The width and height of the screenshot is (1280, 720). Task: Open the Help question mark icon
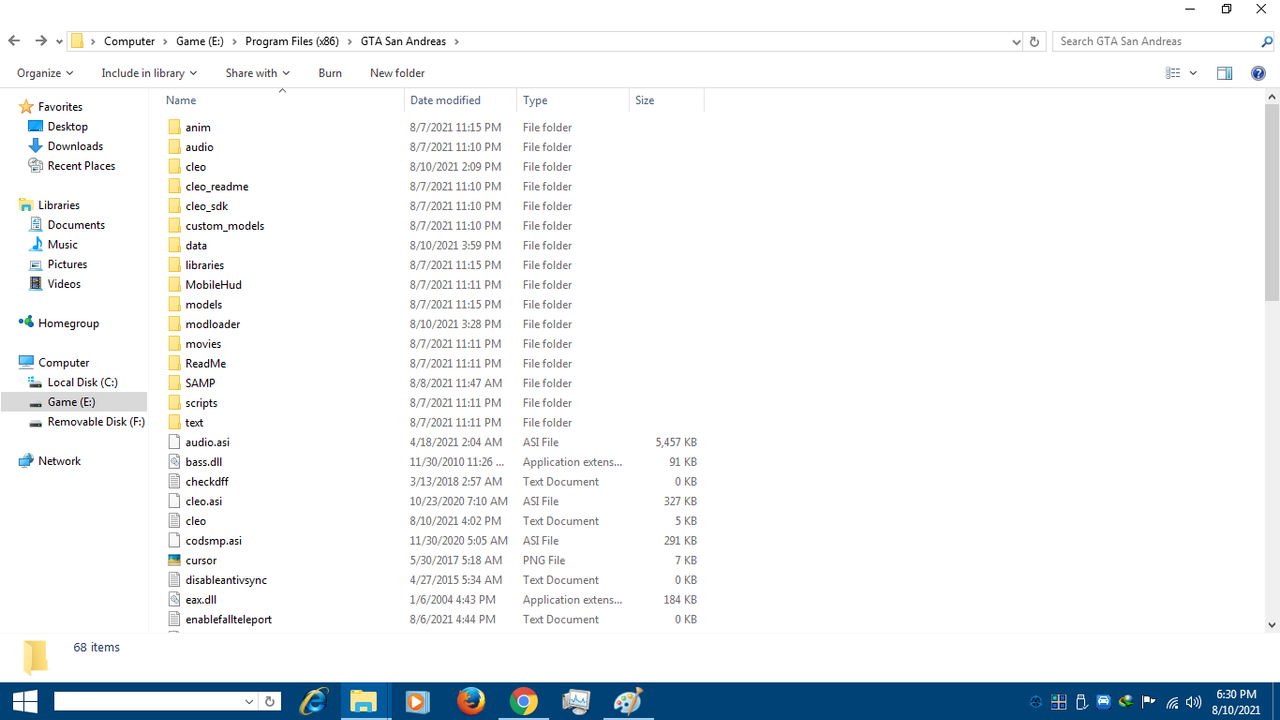click(x=1259, y=73)
